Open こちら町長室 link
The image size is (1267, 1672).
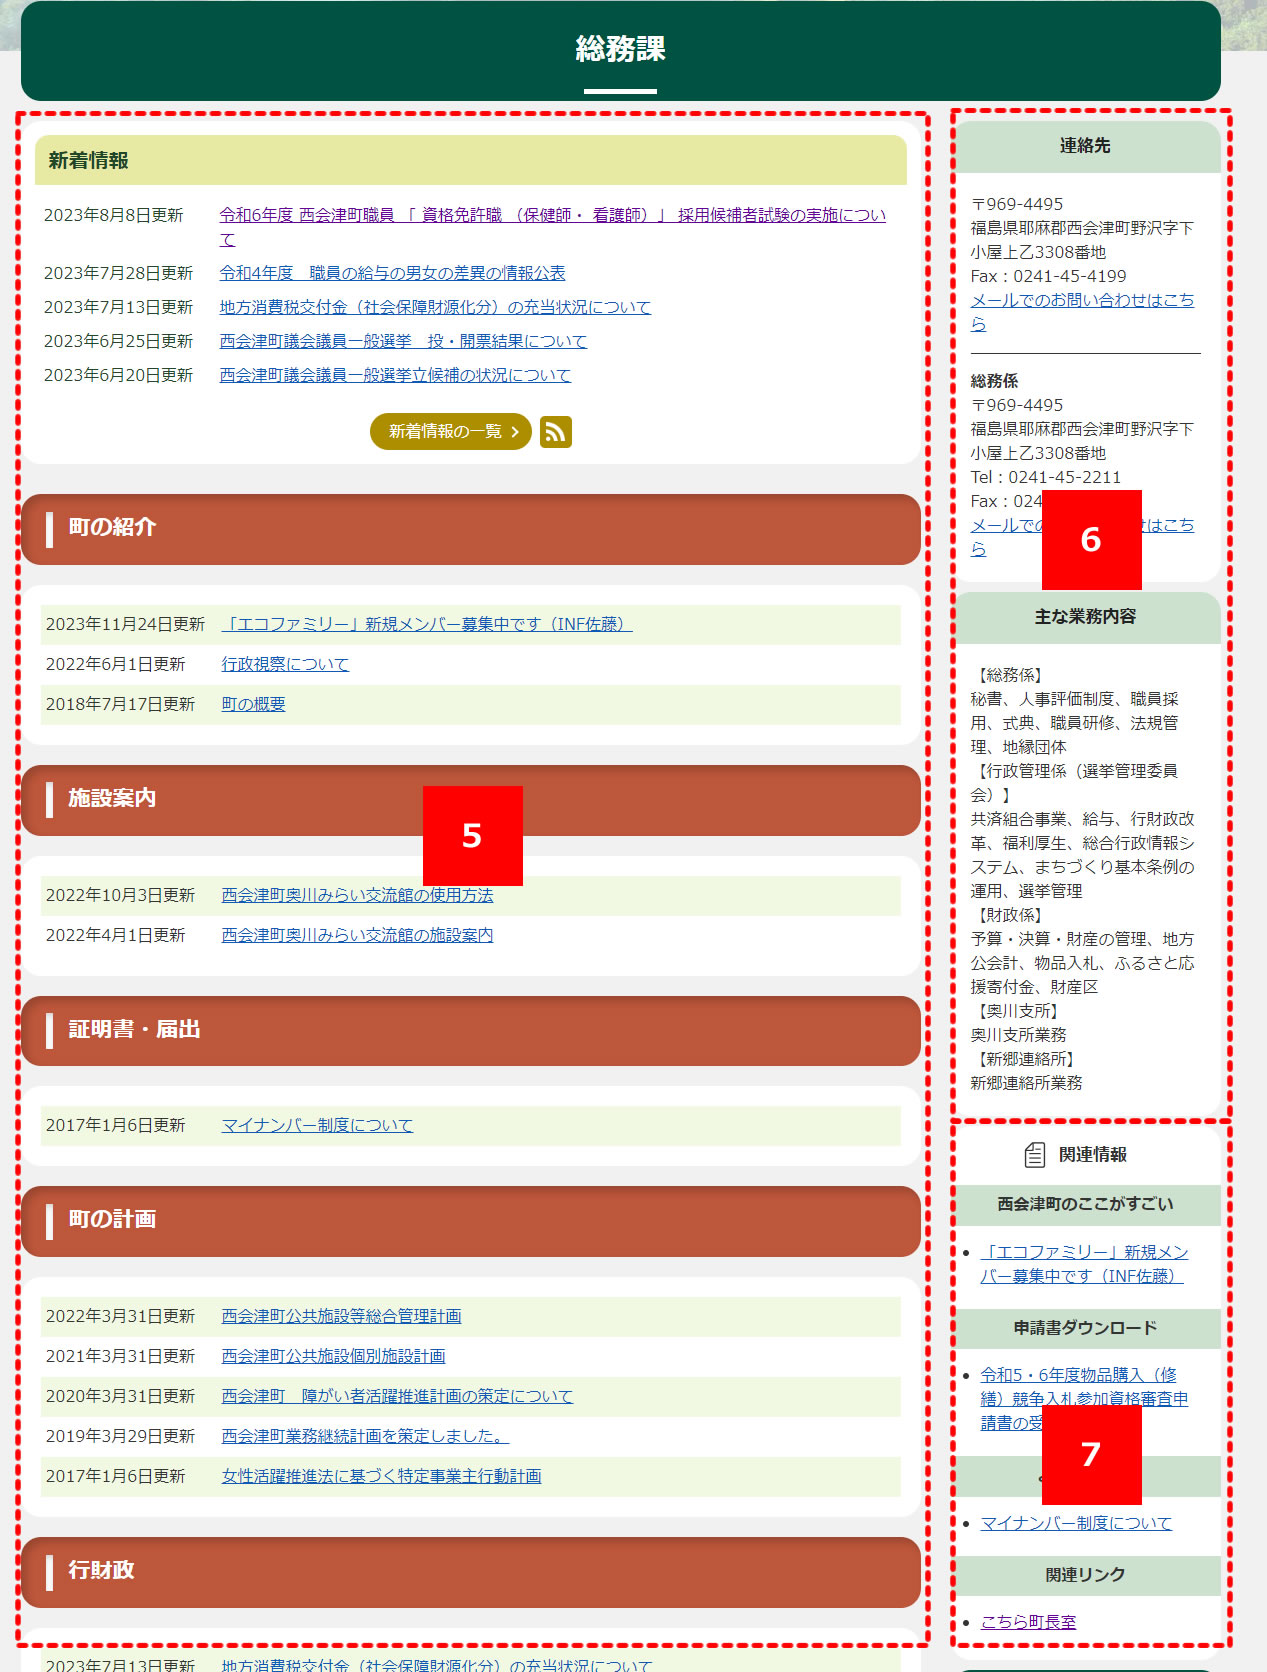pyautogui.click(x=1028, y=1622)
